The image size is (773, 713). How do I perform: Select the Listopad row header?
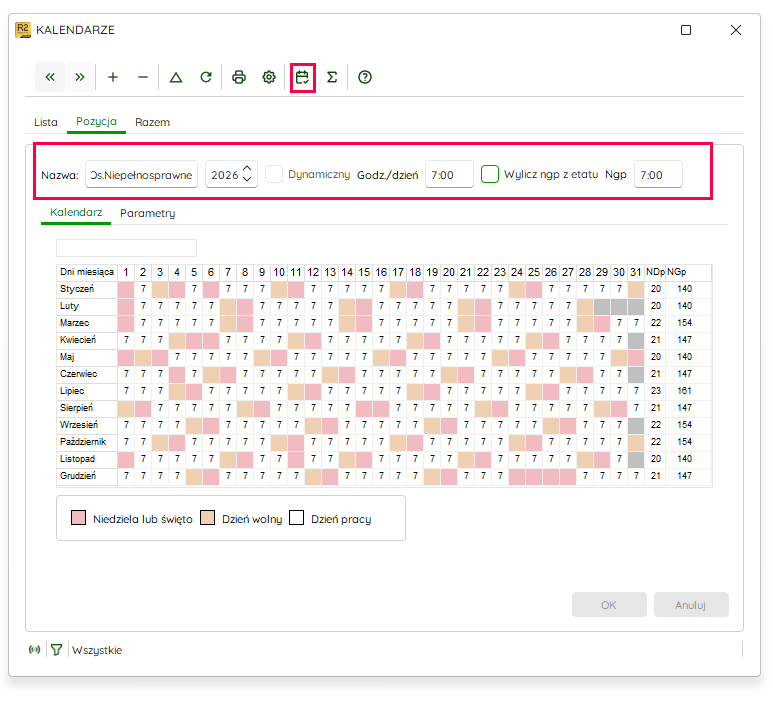[87, 459]
